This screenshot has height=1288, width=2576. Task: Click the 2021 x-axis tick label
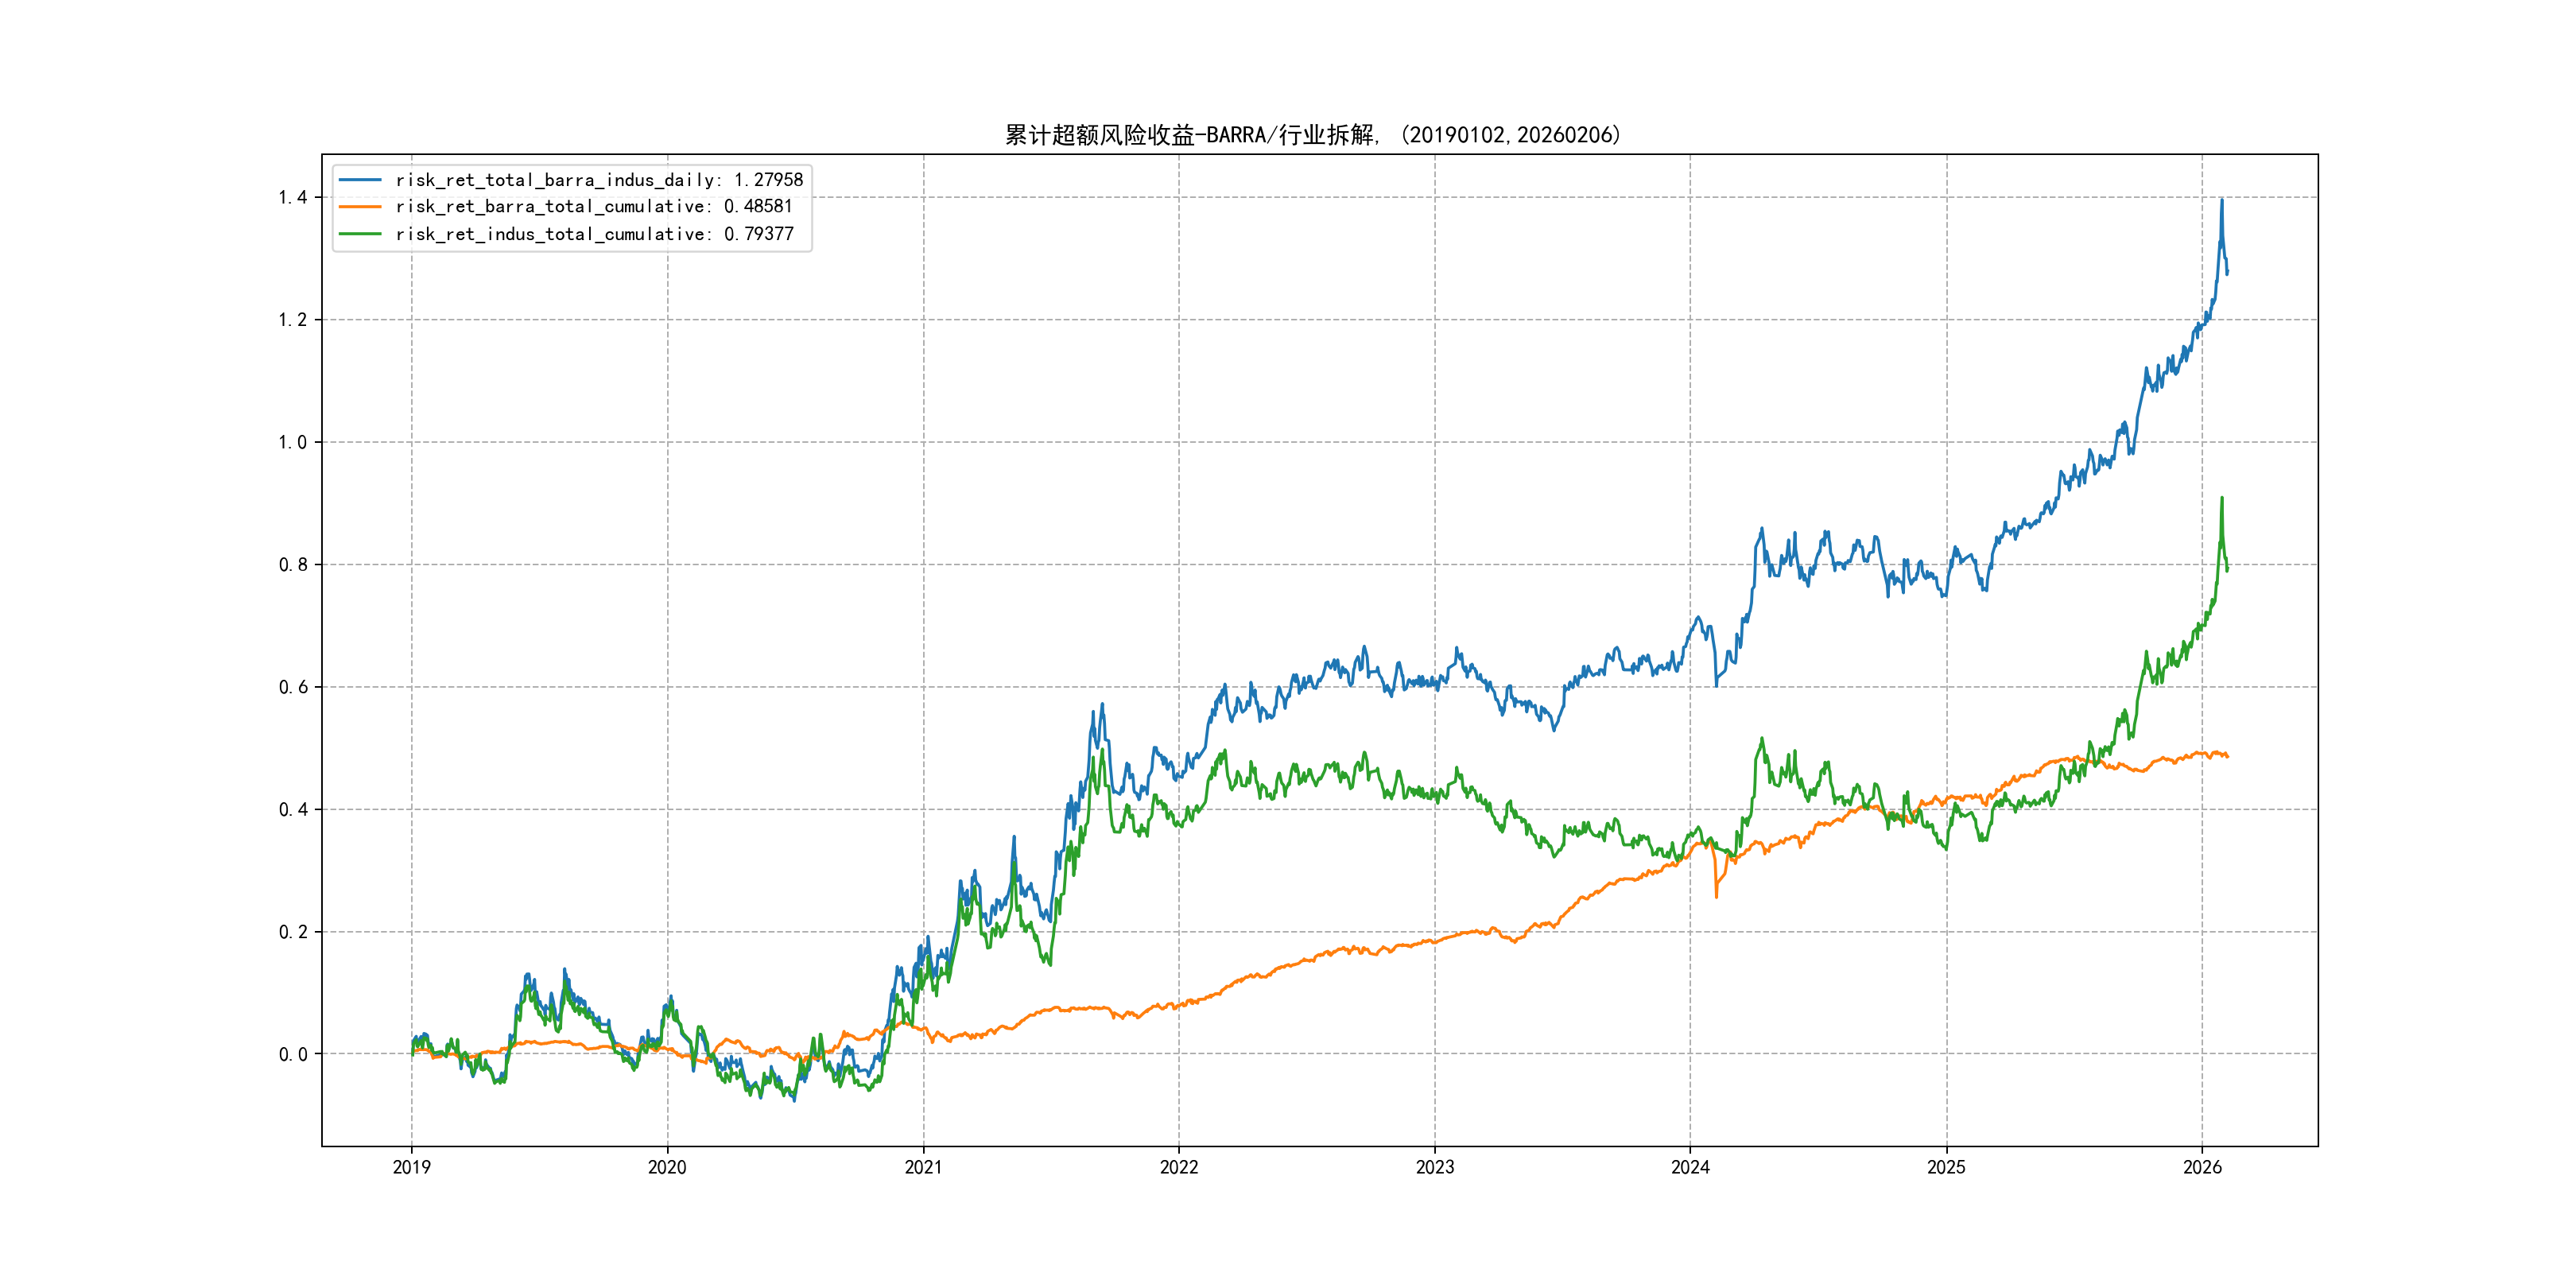click(923, 1167)
